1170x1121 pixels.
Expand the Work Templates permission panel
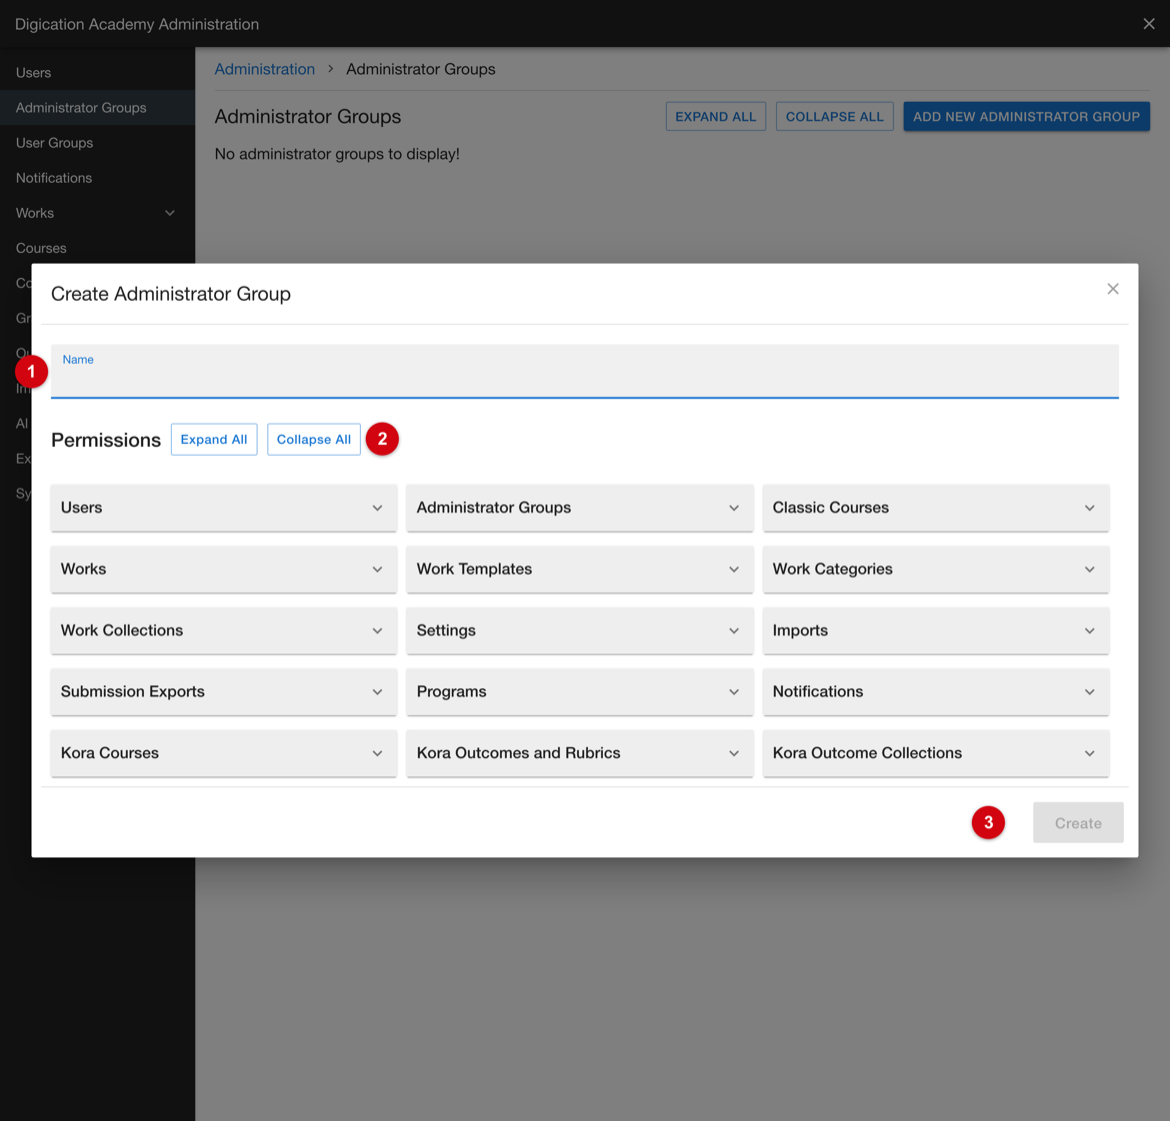(x=579, y=569)
